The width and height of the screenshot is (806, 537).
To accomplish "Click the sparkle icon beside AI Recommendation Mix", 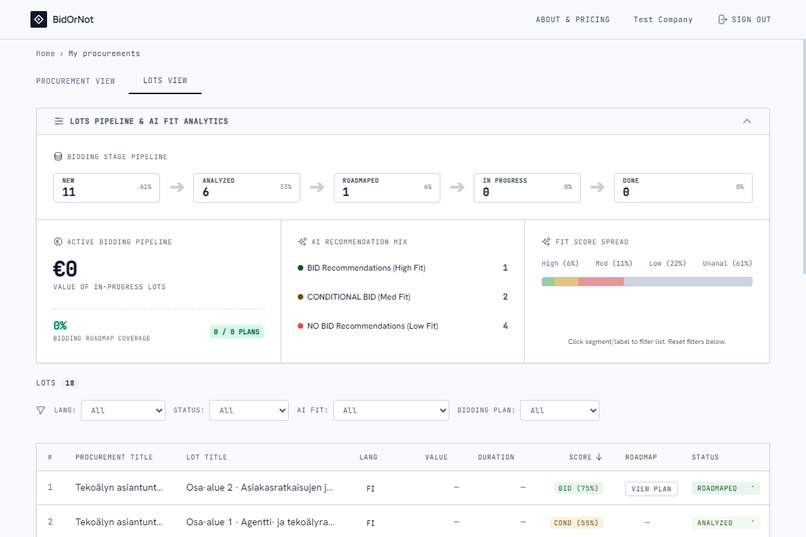I will (302, 242).
